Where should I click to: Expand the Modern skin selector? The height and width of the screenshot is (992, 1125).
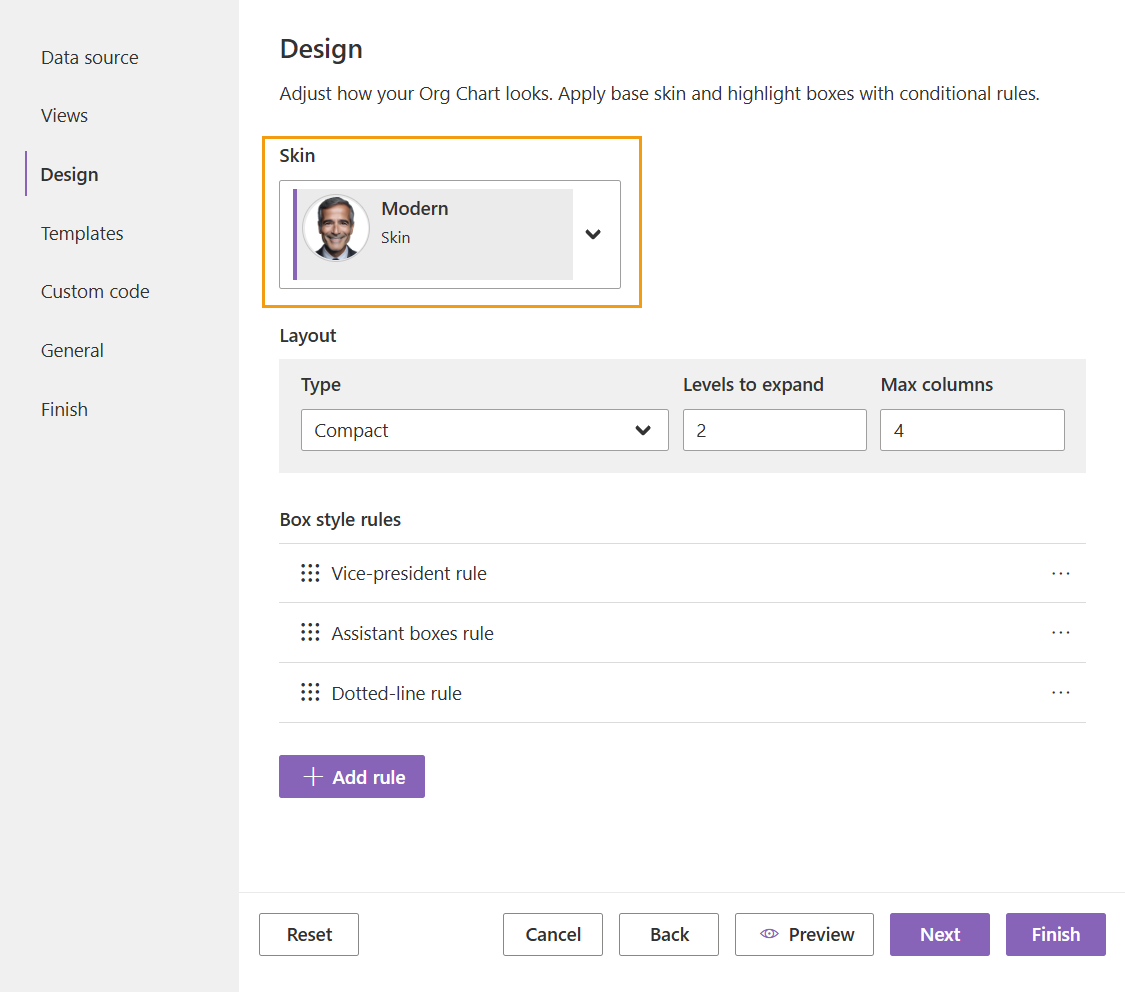tap(450, 234)
